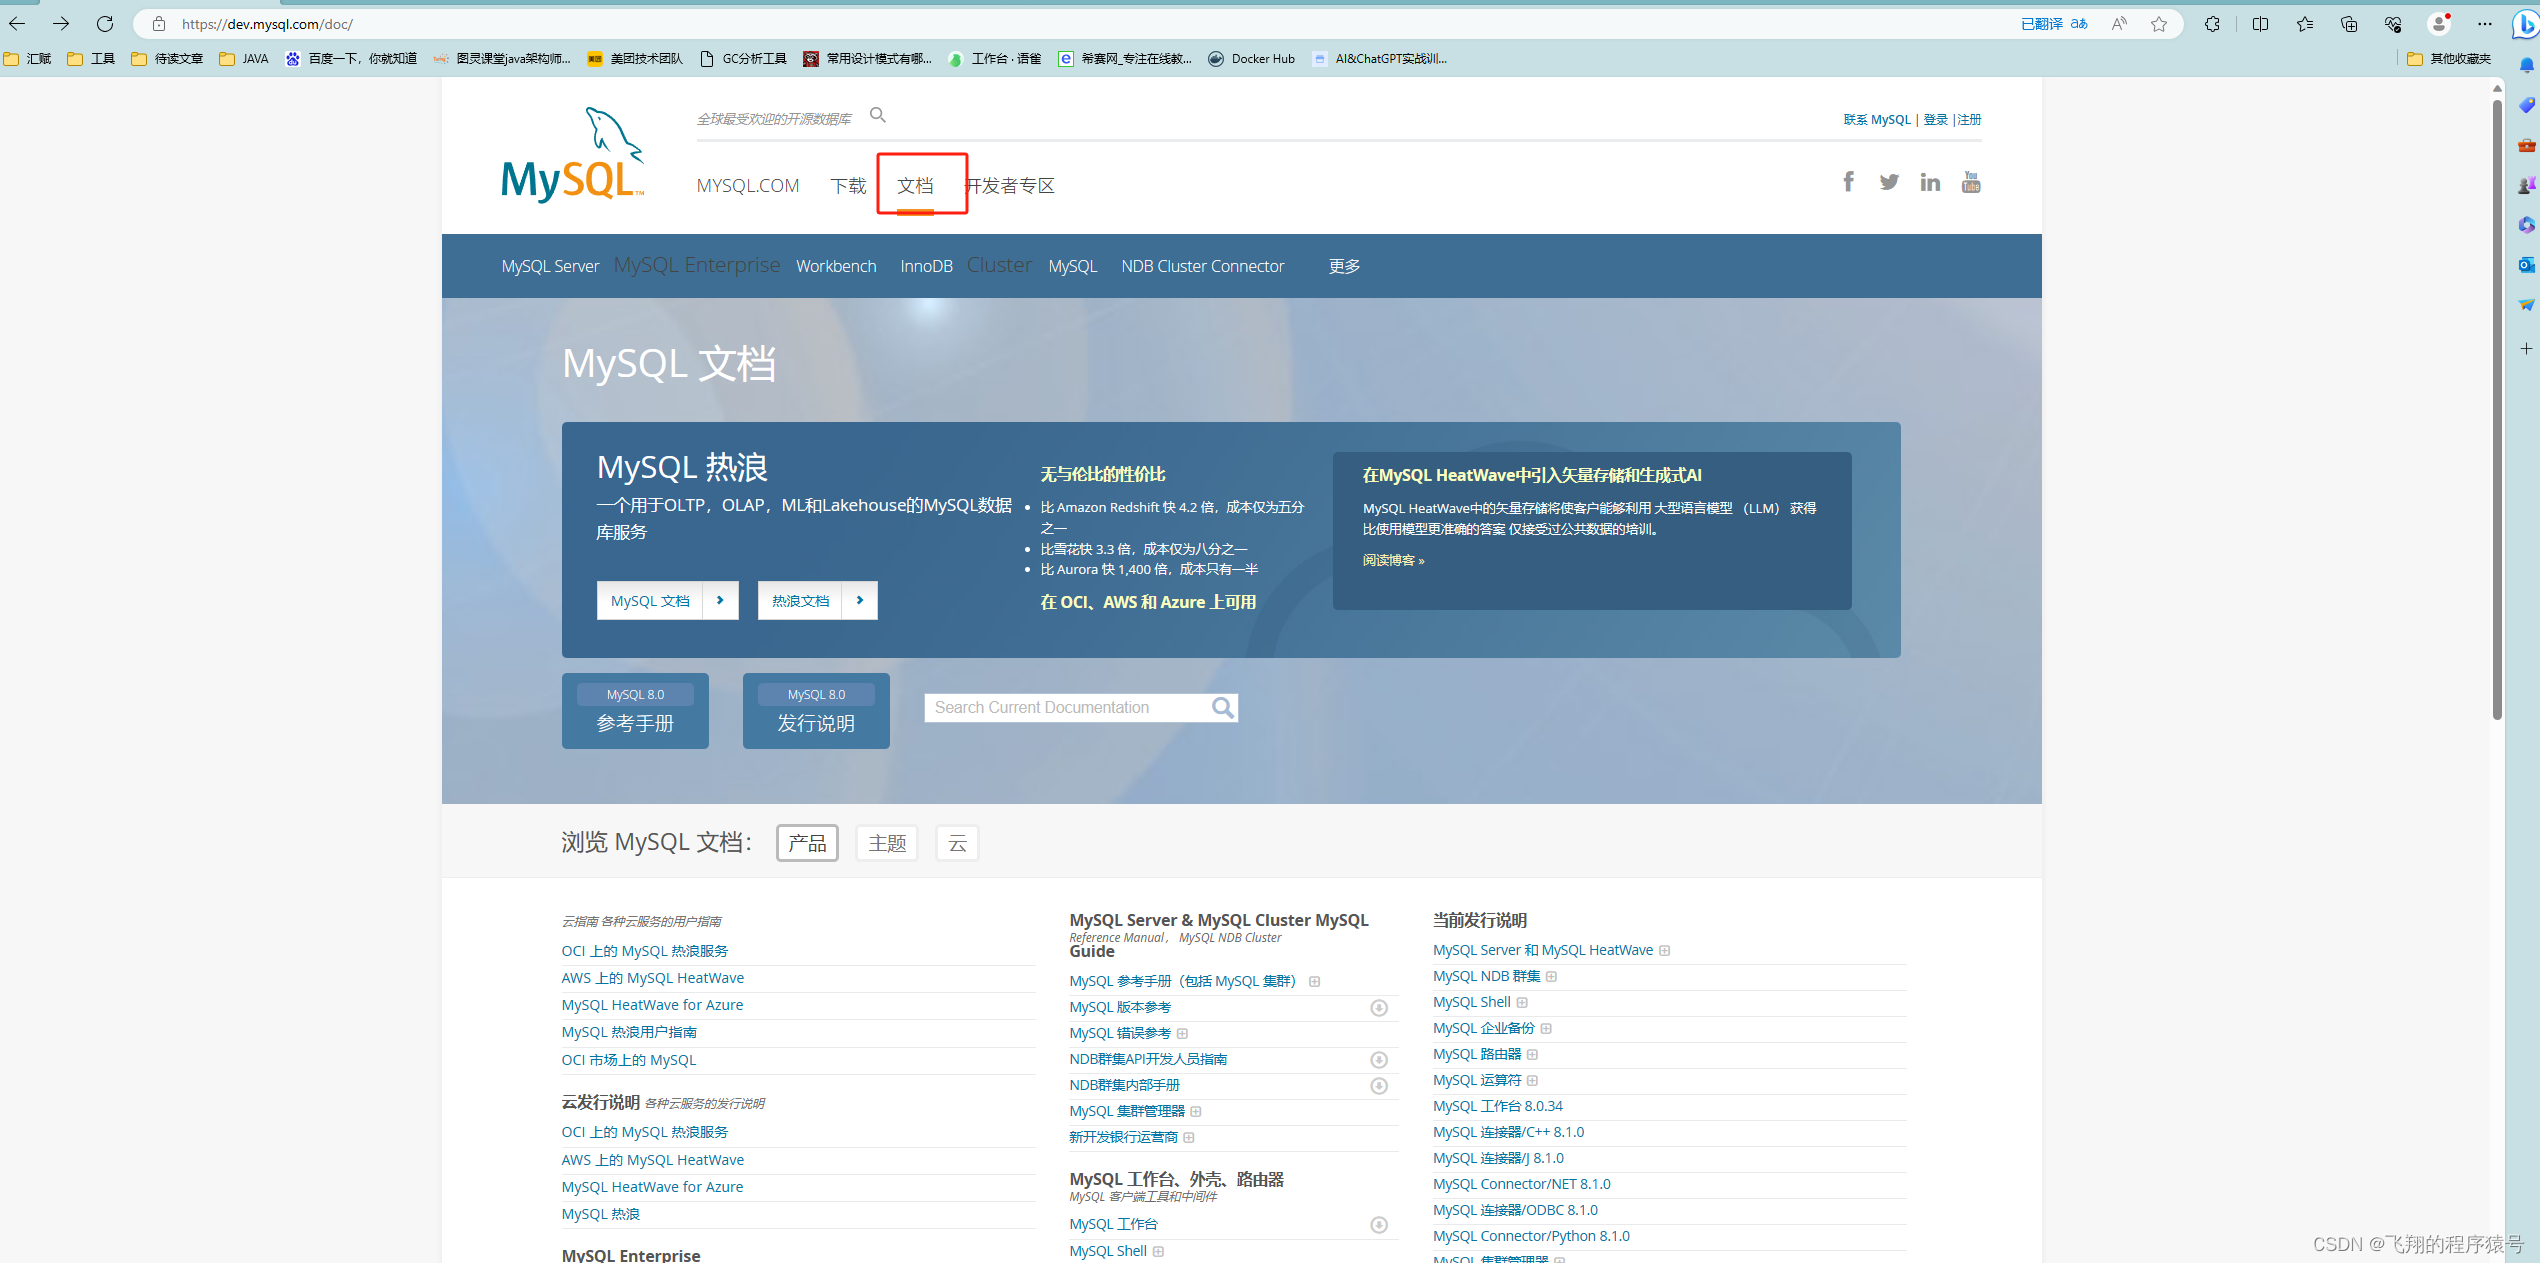Expand the NDB集群内部部署手册 expander
Image resolution: width=2540 pixels, height=1263 pixels.
point(1379,1085)
